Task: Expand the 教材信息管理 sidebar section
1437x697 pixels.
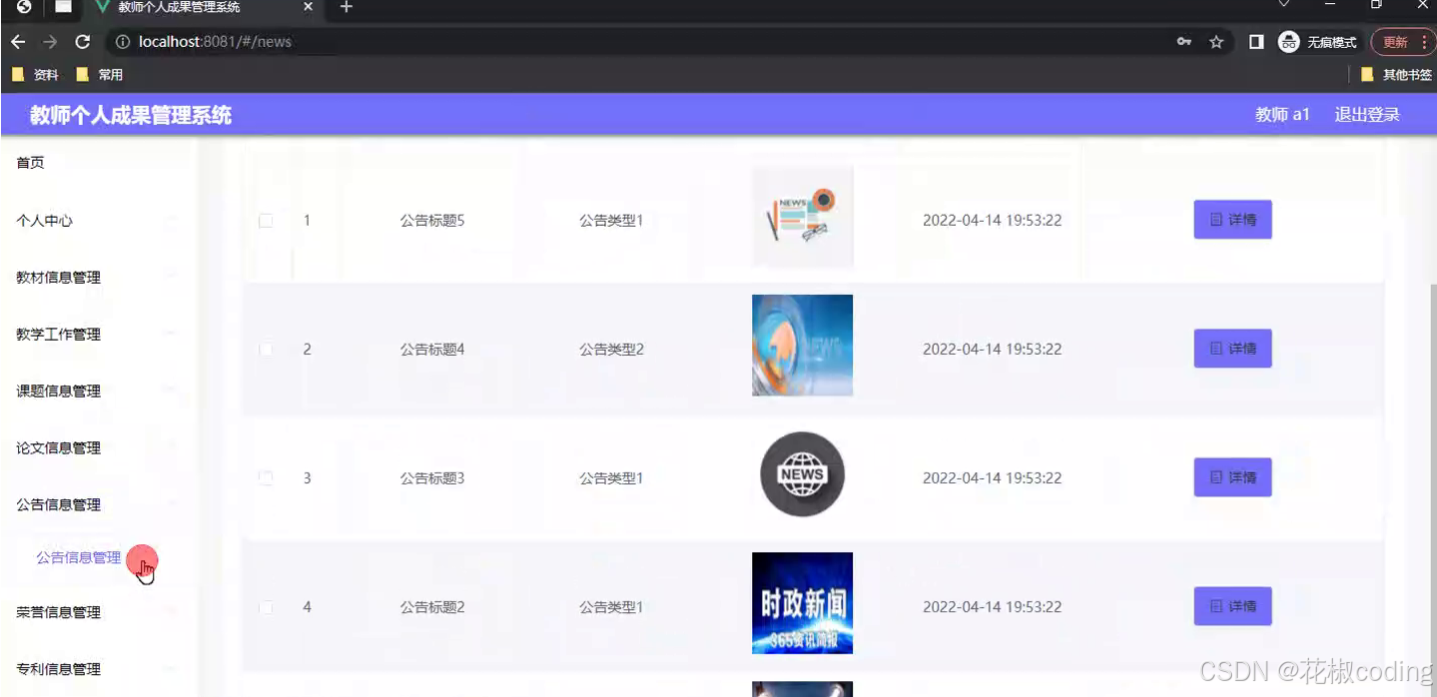Action: pos(57,277)
